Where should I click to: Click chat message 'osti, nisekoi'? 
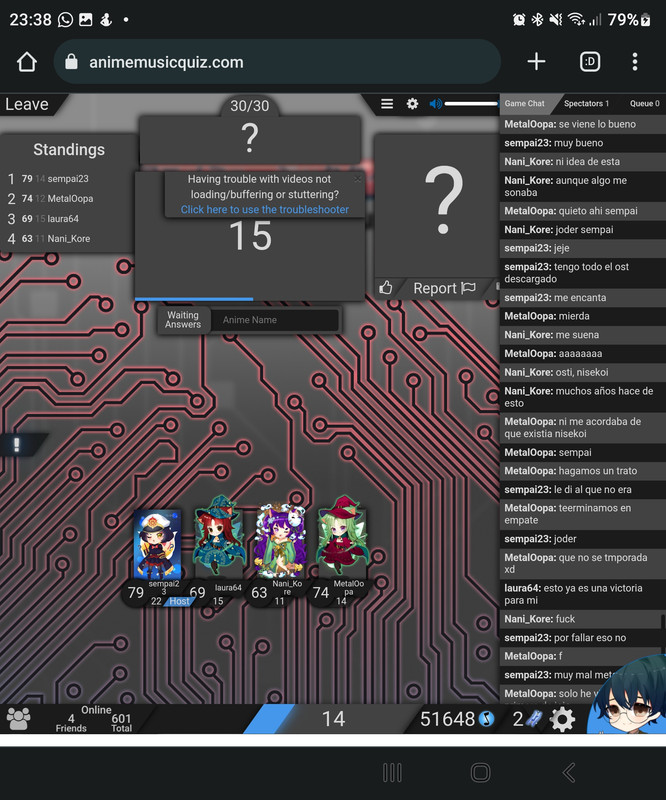click(582, 372)
